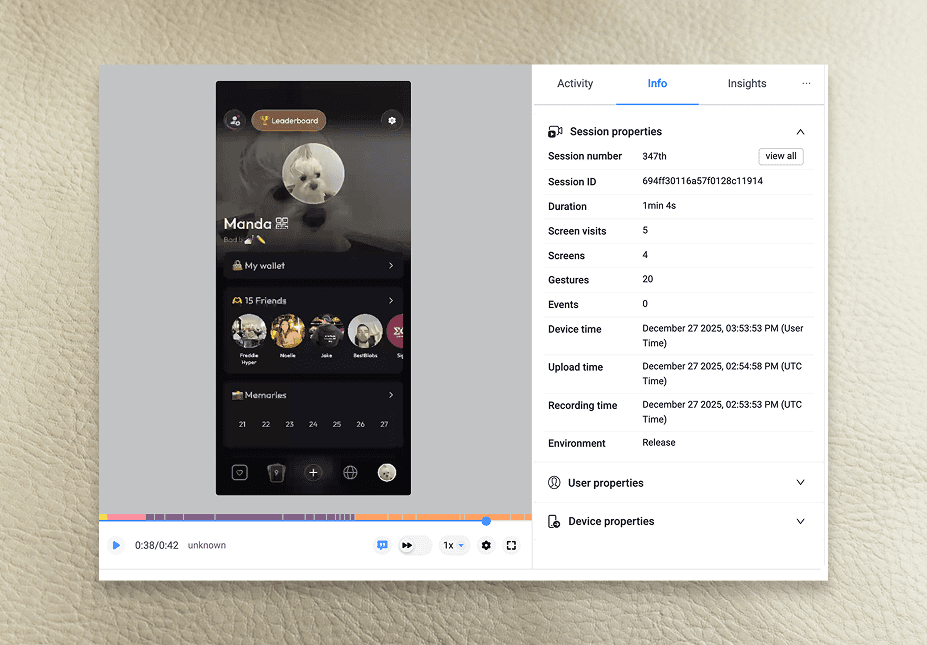The width and height of the screenshot is (927, 645).
Task: Click the 15 Friends heading
Action: [x=265, y=300]
